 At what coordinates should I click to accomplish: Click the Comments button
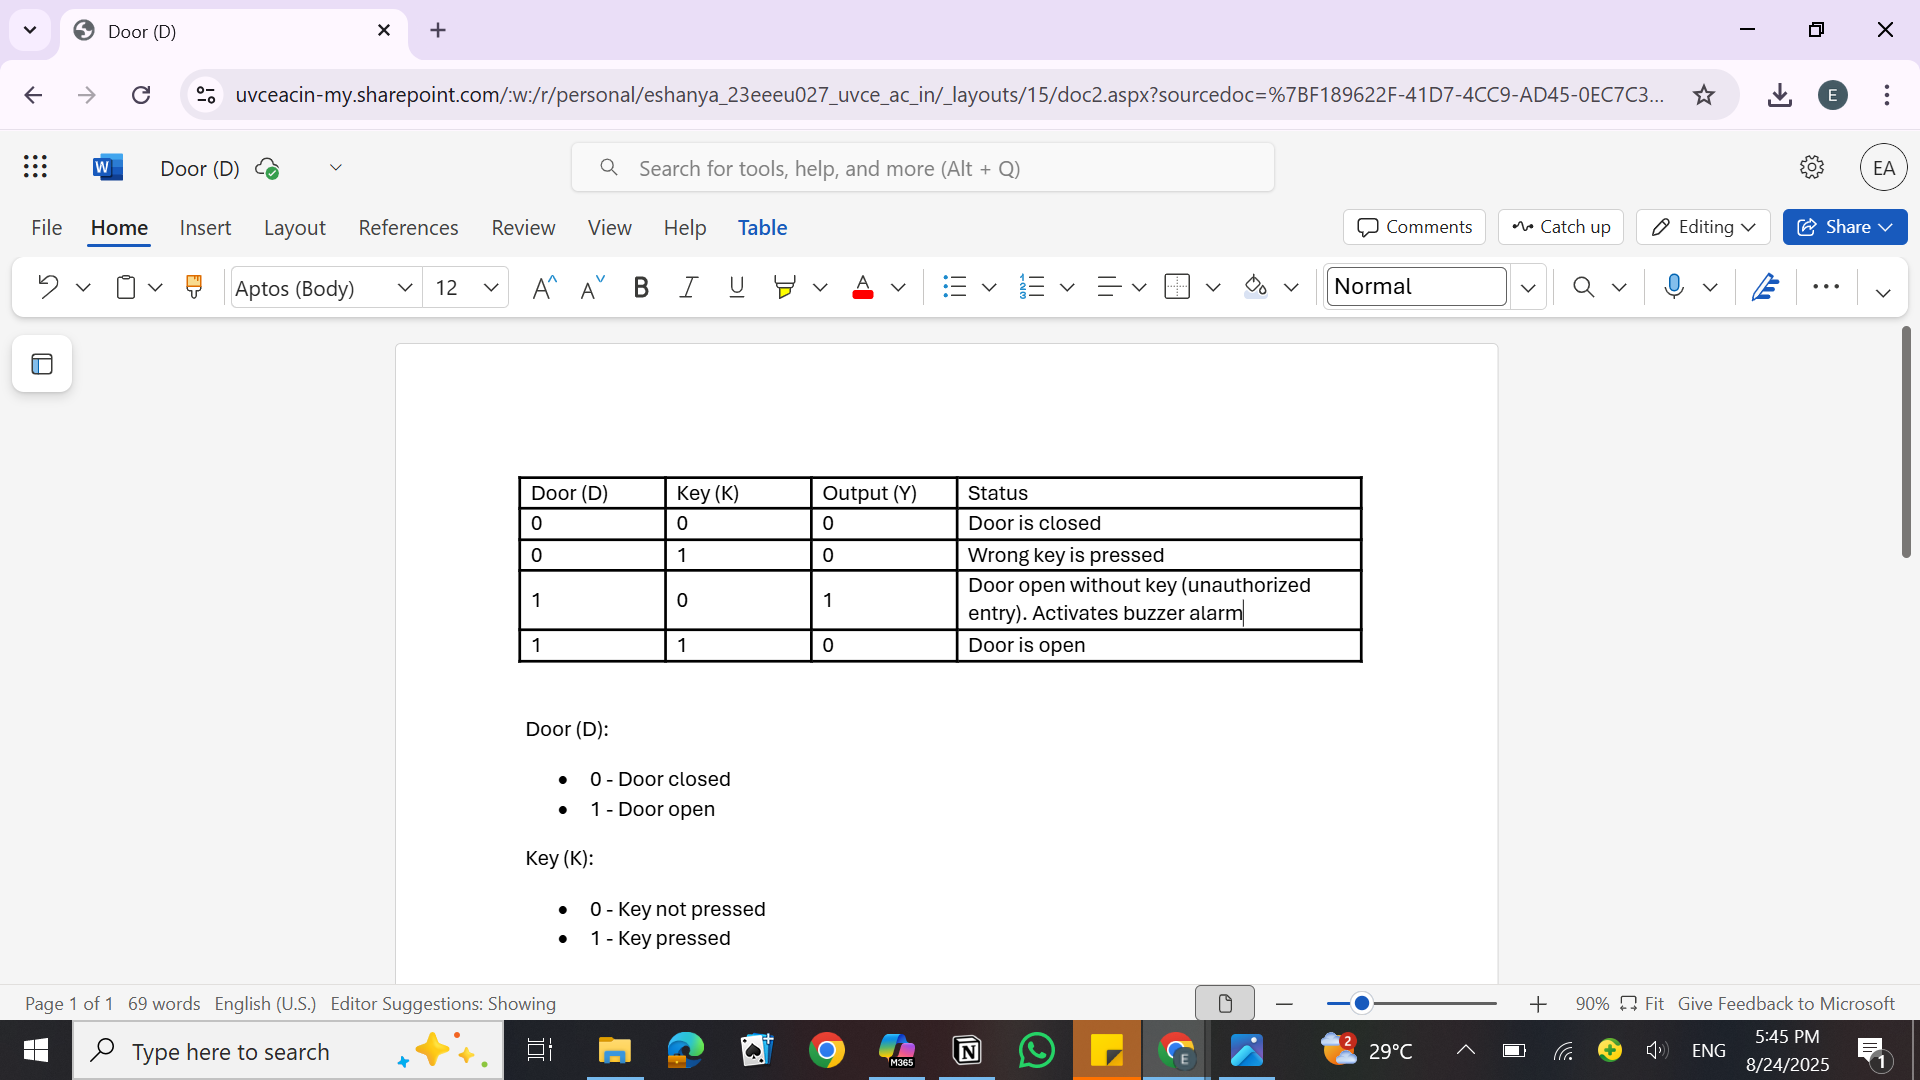(x=1414, y=227)
